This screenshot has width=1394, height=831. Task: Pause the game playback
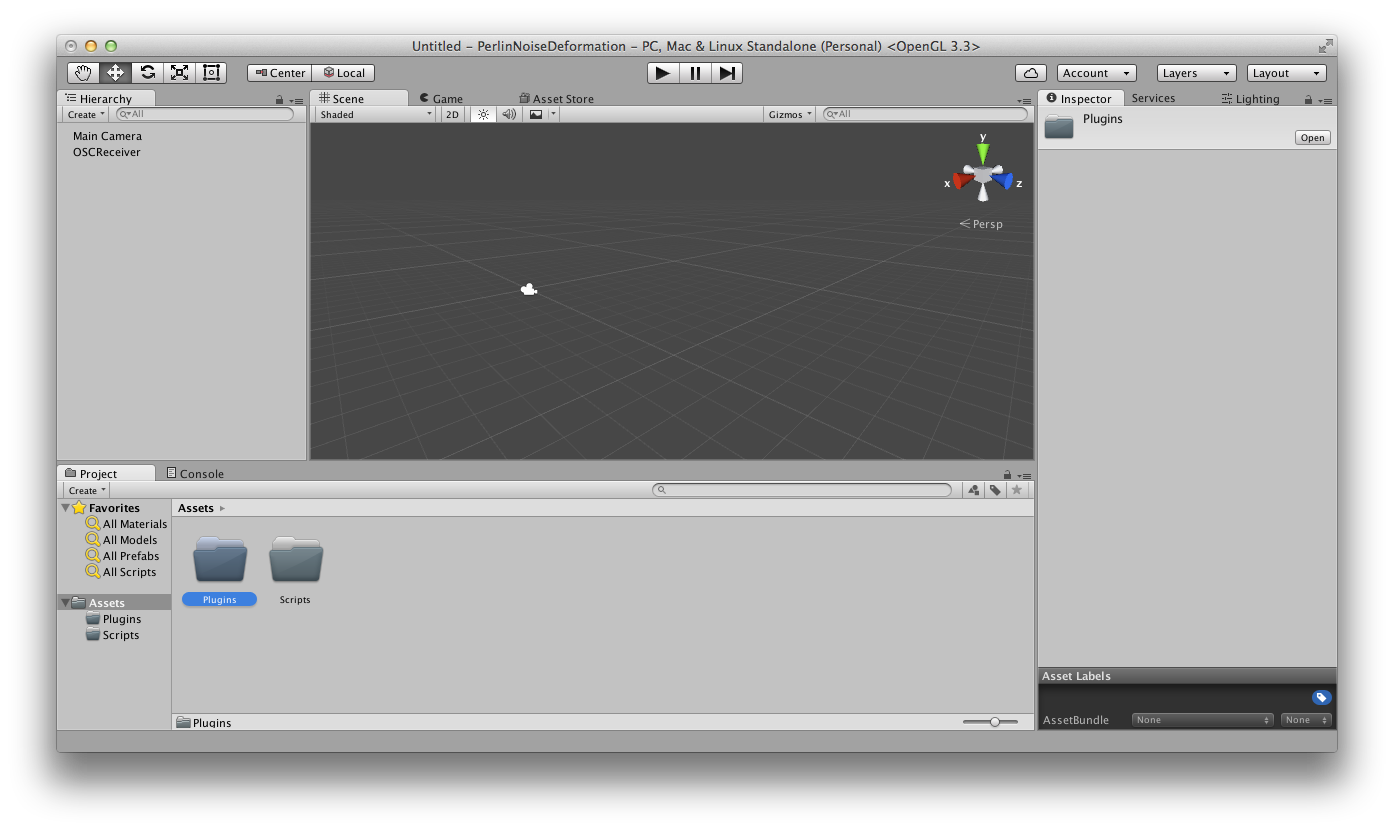pos(695,73)
